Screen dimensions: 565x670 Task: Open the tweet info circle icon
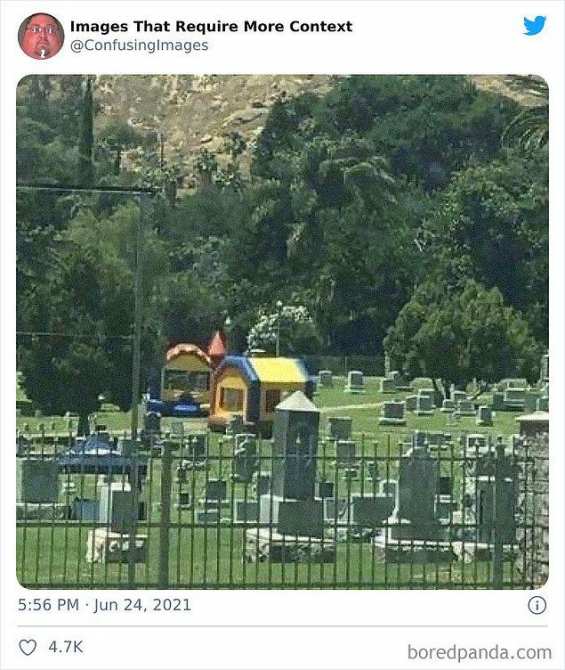click(537, 605)
